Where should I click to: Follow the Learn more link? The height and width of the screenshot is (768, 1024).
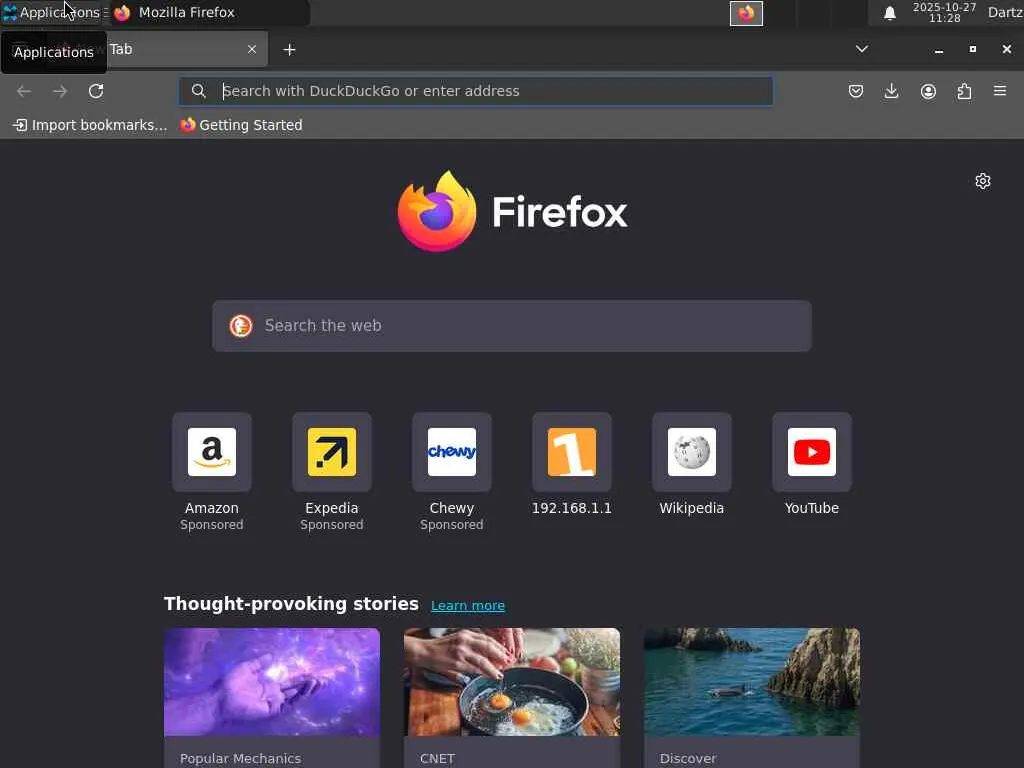click(x=468, y=605)
